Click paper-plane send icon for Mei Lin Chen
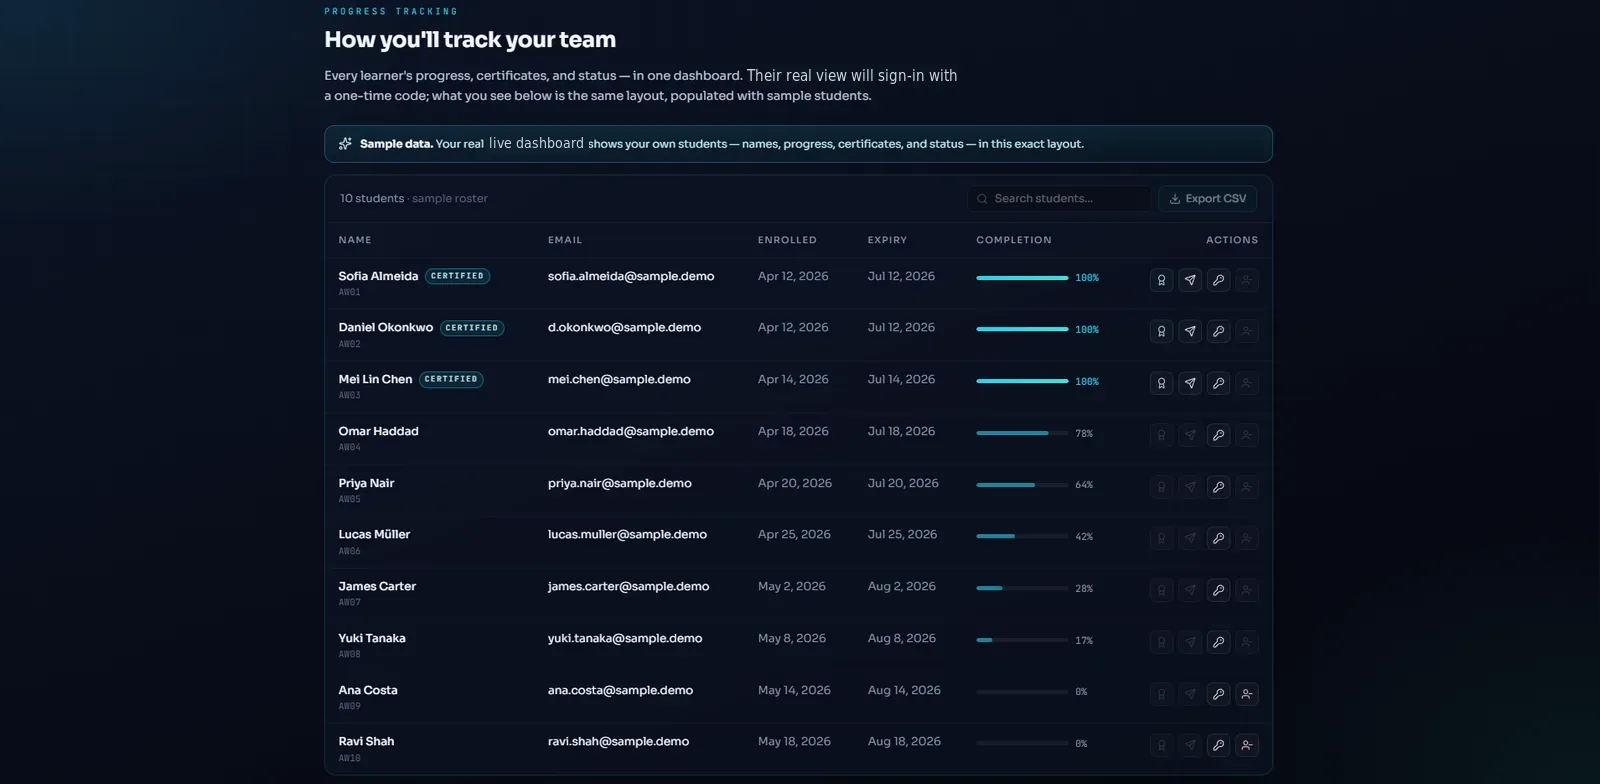The image size is (1600, 784). 1190,383
